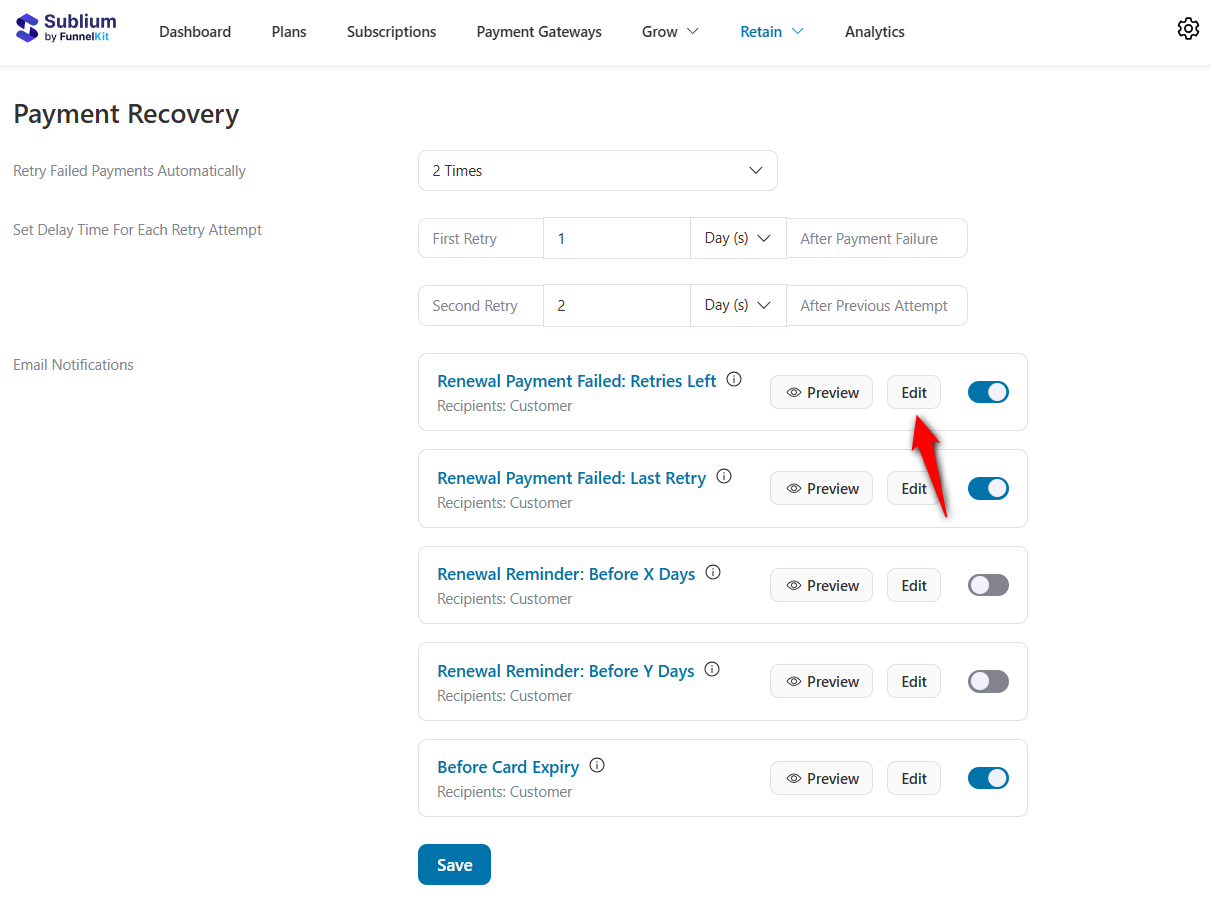1211x904 pixels.
Task: Disable the Renewal Payment Failed: Retries Left email
Action: point(988,392)
